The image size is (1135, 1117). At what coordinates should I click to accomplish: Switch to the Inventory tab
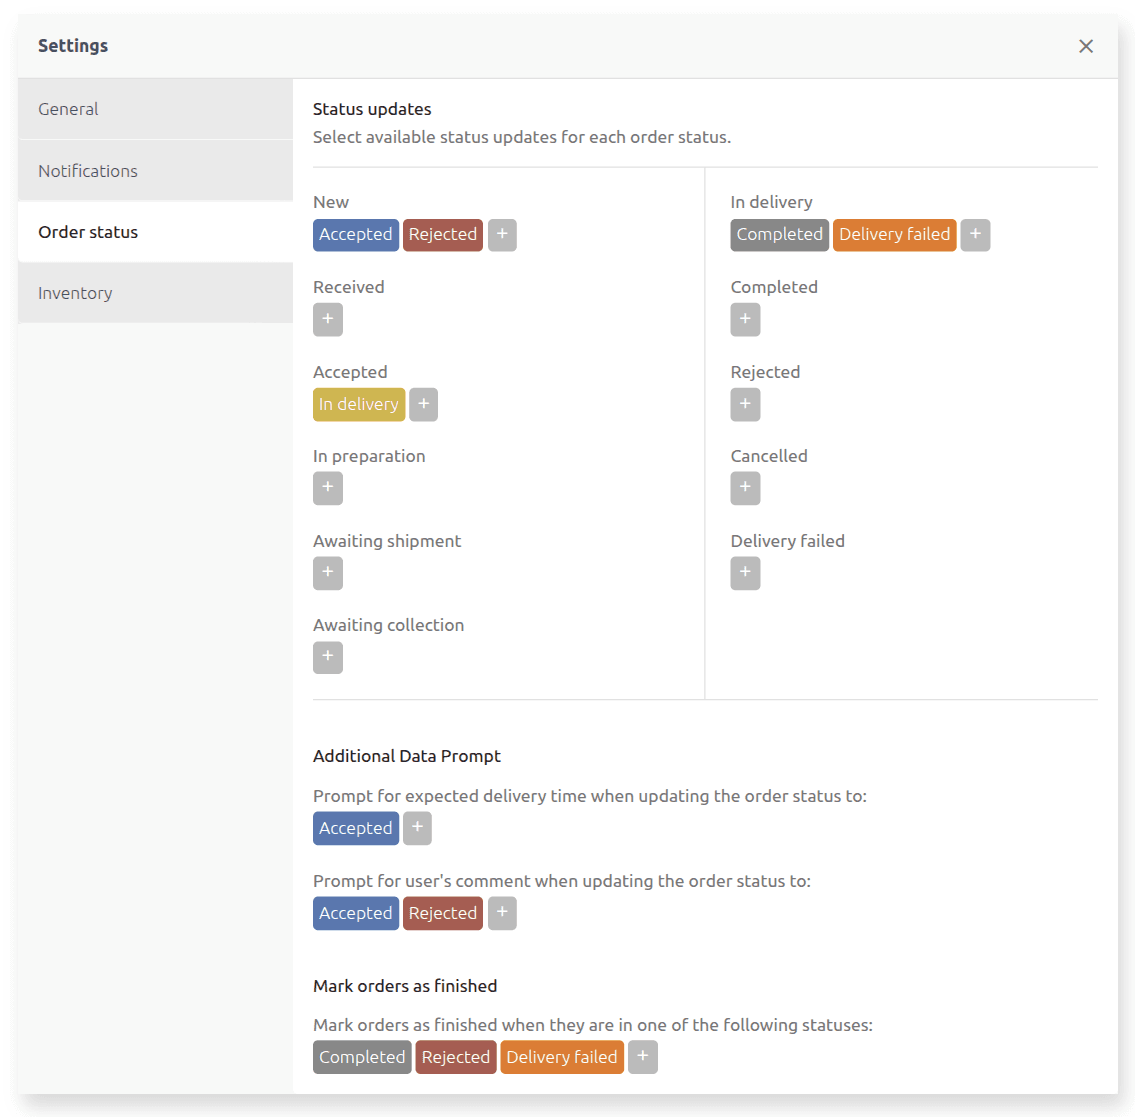pyautogui.click(x=75, y=292)
